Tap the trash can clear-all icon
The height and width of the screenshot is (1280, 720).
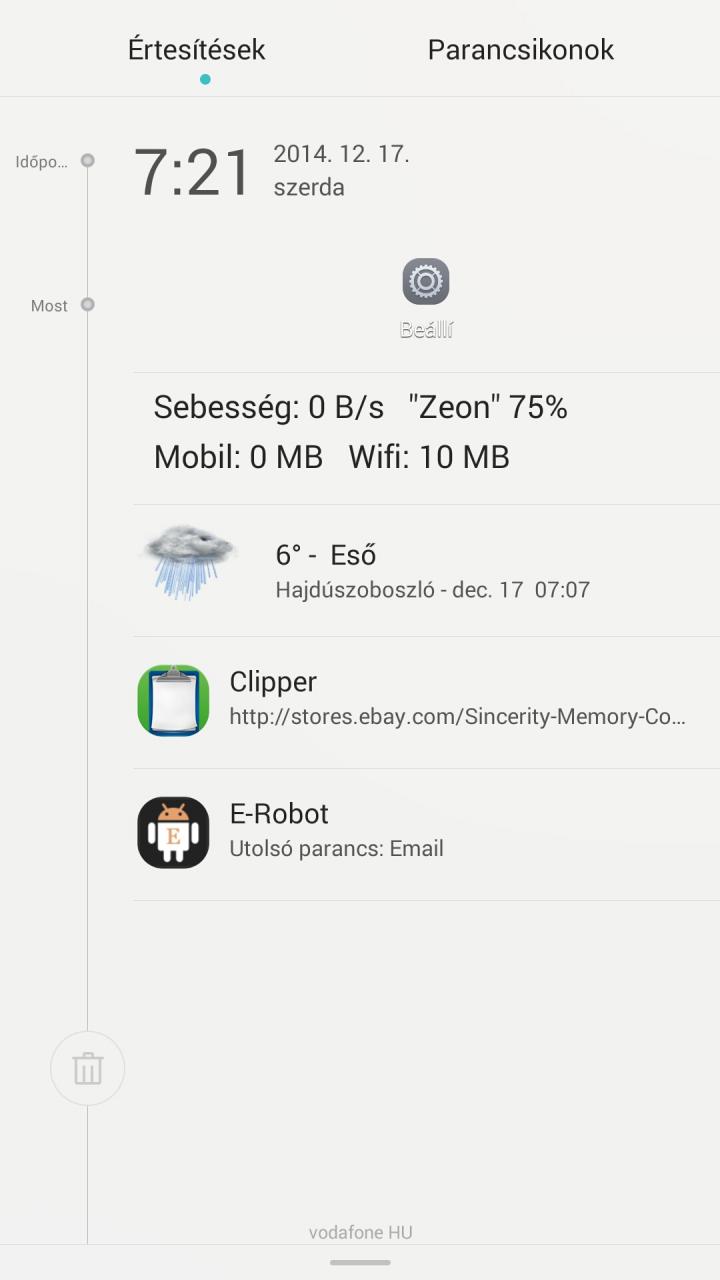click(88, 1069)
